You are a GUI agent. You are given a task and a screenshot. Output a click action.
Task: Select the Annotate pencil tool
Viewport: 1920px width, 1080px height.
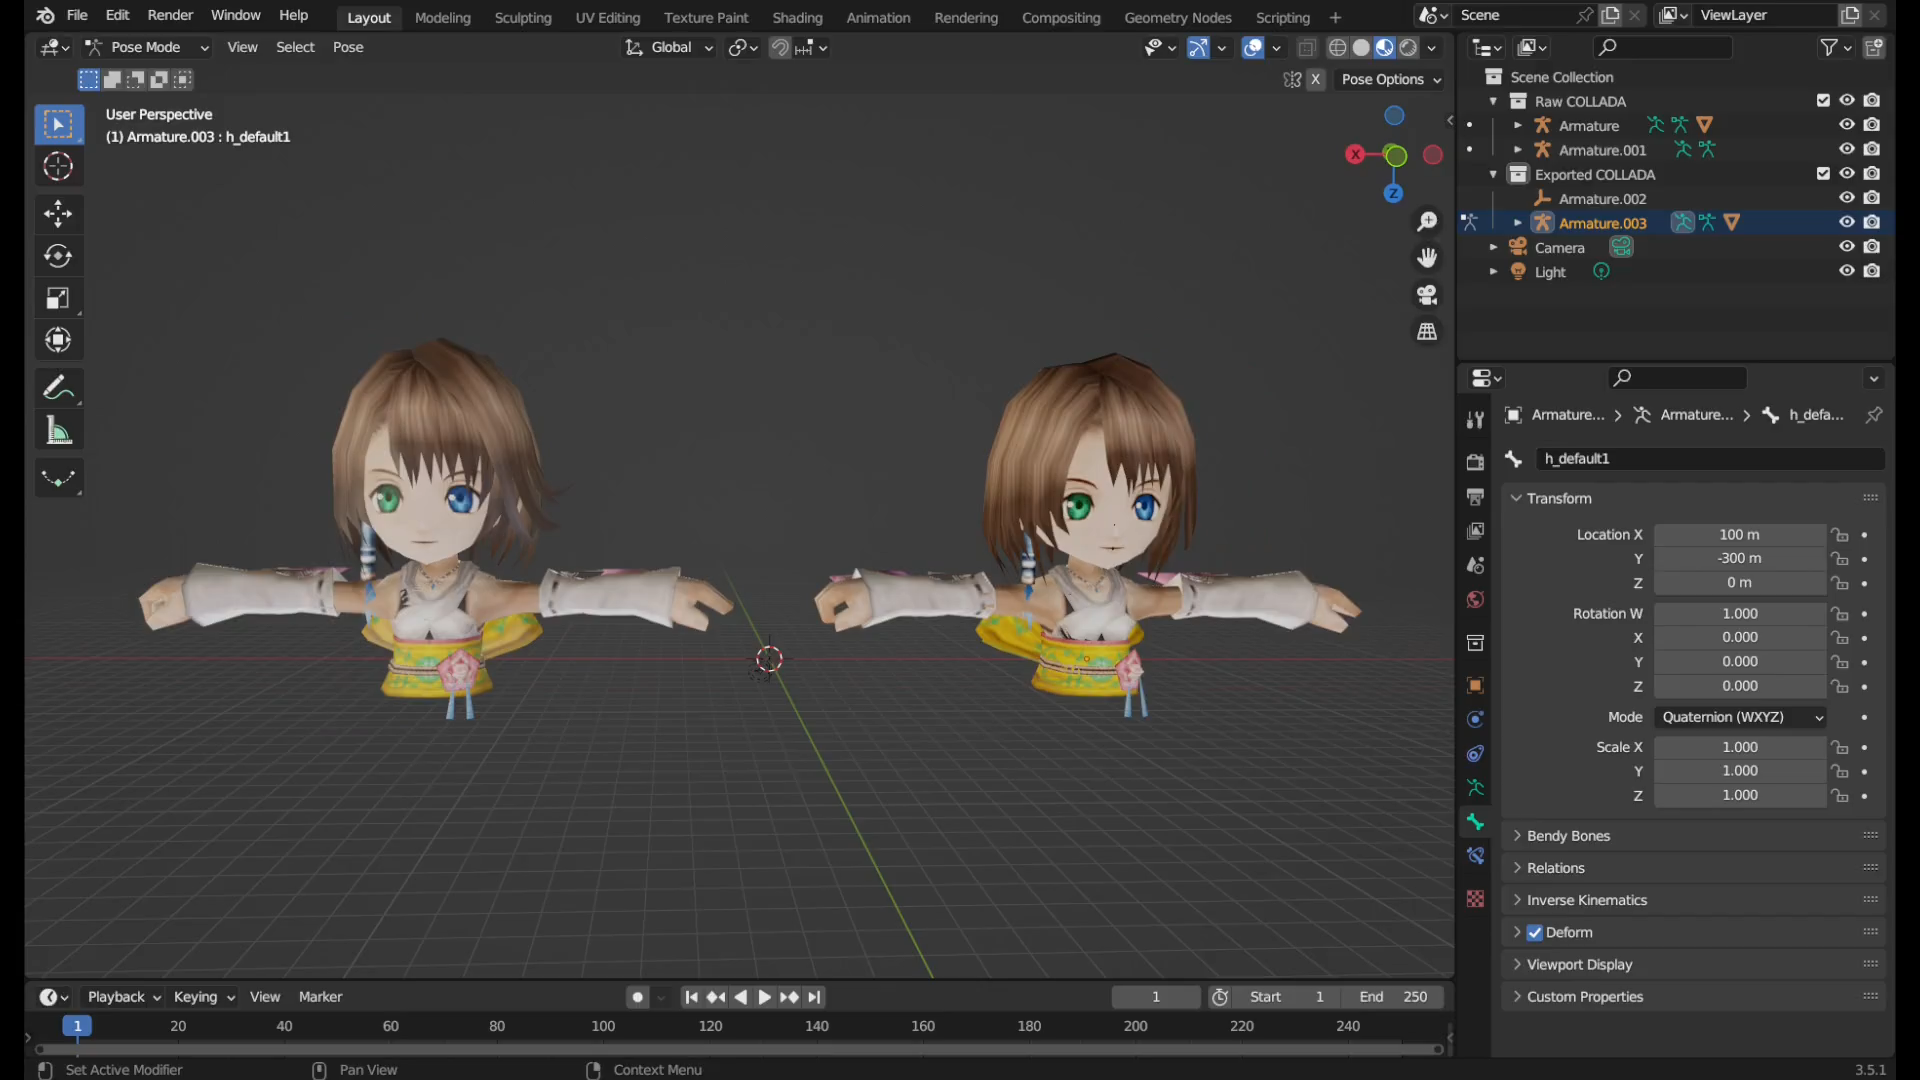point(58,388)
